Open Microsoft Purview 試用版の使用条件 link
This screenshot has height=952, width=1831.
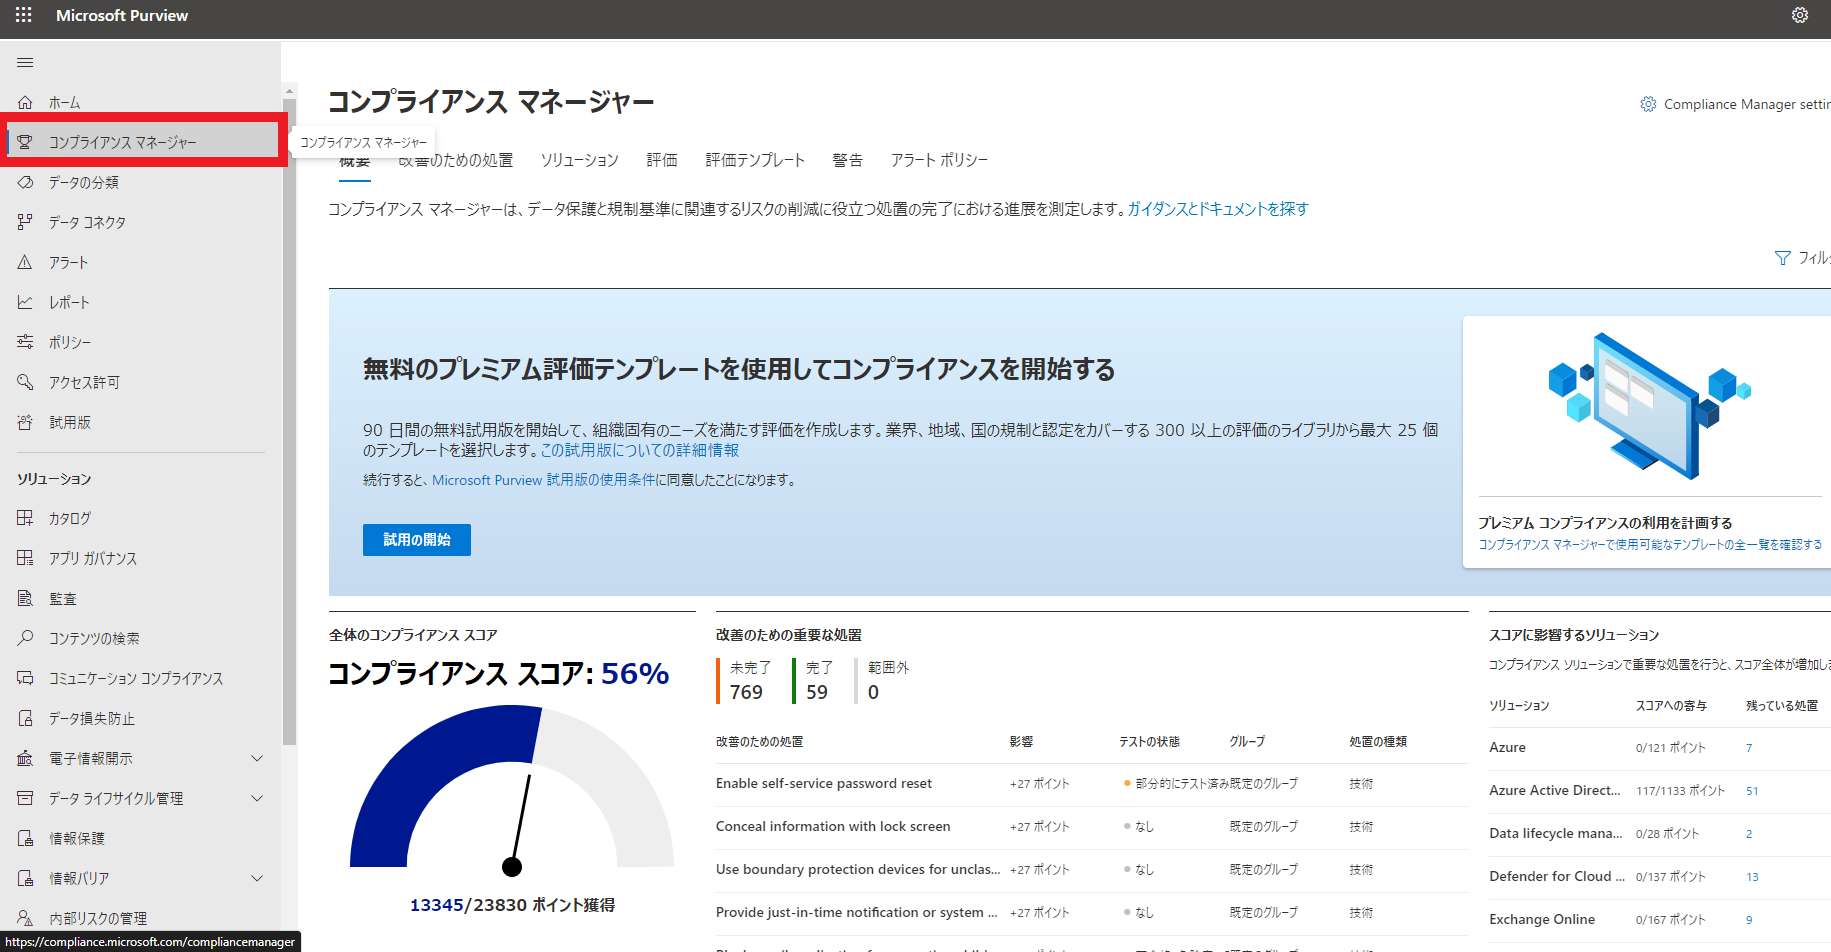click(544, 480)
